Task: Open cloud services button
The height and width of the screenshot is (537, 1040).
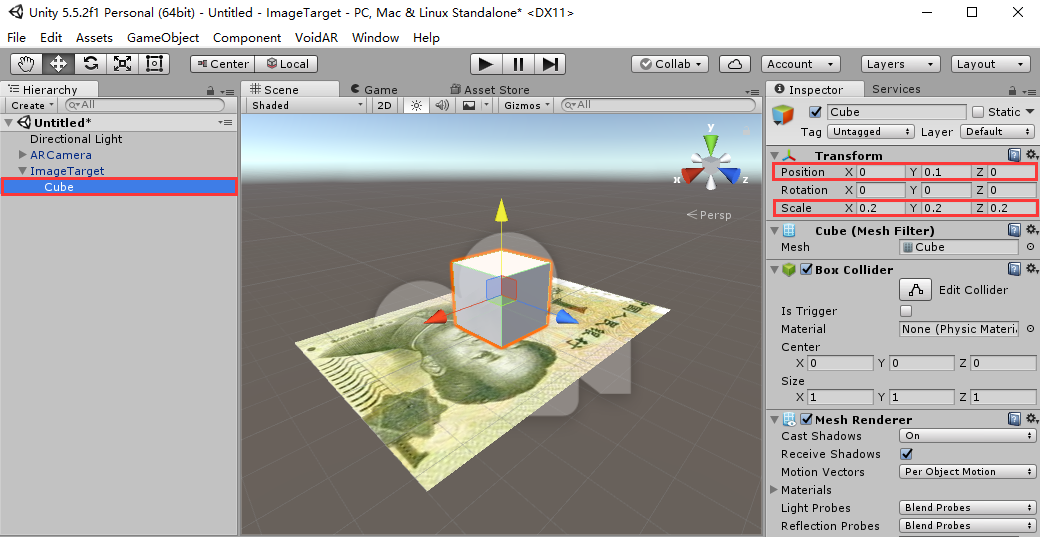Action: coord(735,64)
